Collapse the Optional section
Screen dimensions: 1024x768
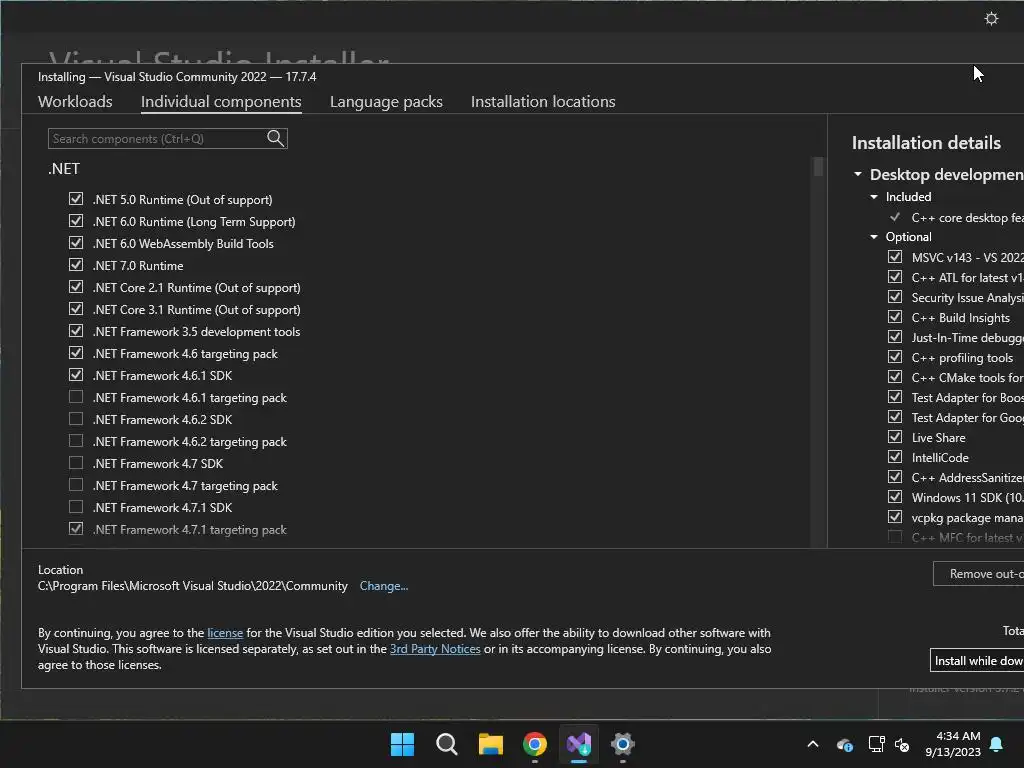[x=874, y=236]
